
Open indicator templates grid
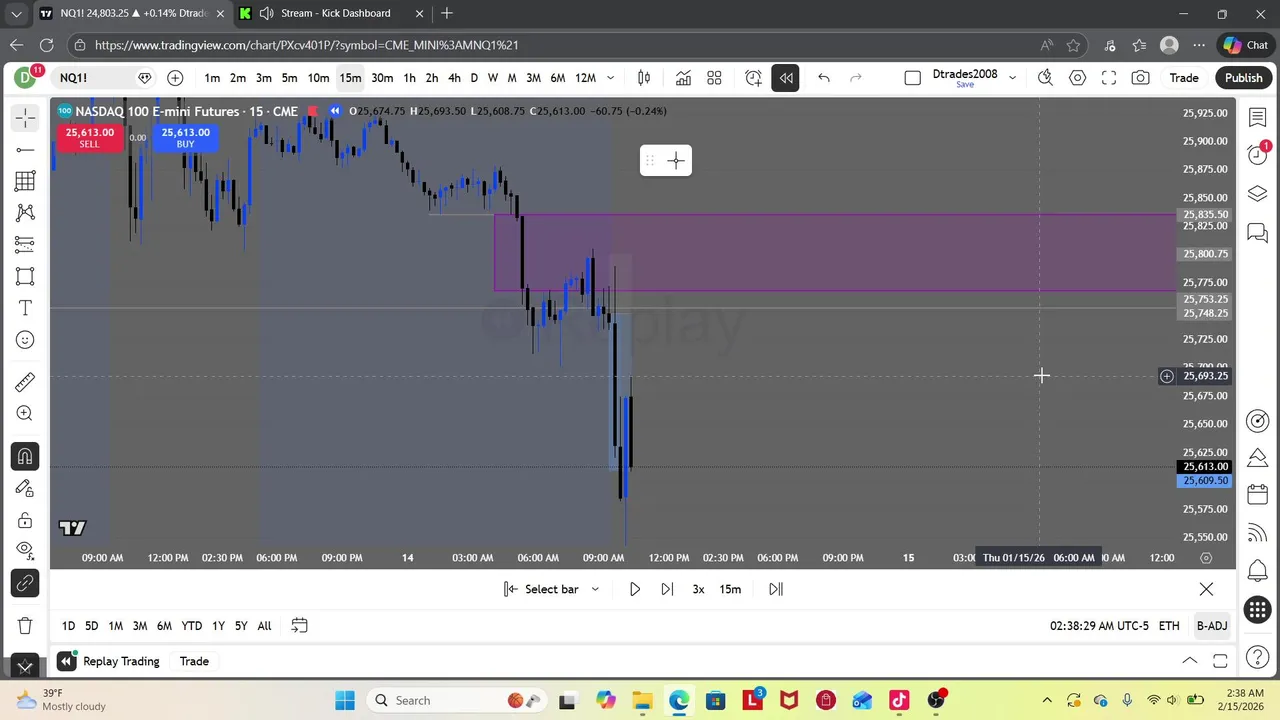(714, 78)
